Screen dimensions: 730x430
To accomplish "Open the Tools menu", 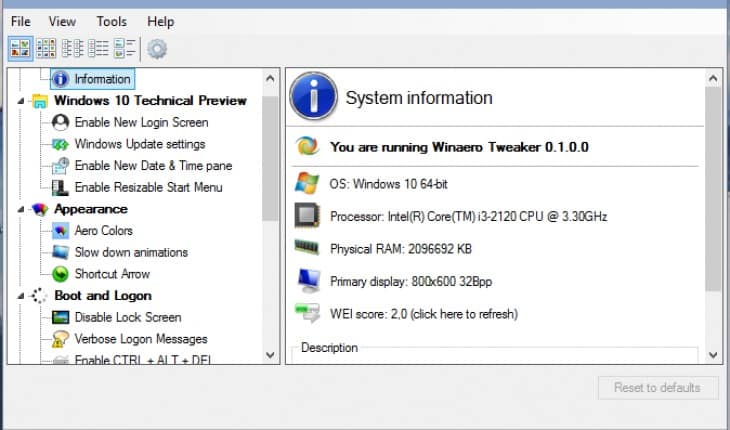I will point(111,21).
